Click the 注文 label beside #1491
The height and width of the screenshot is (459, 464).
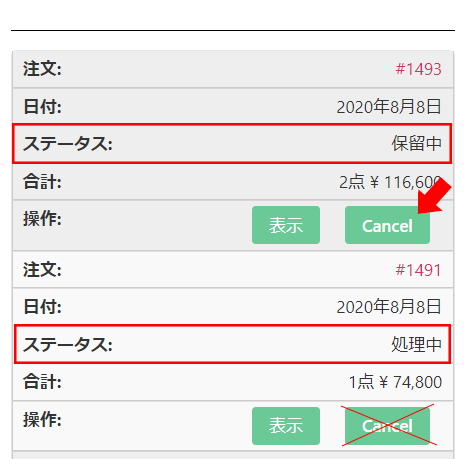pyautogui.click(x=42, y=269)
